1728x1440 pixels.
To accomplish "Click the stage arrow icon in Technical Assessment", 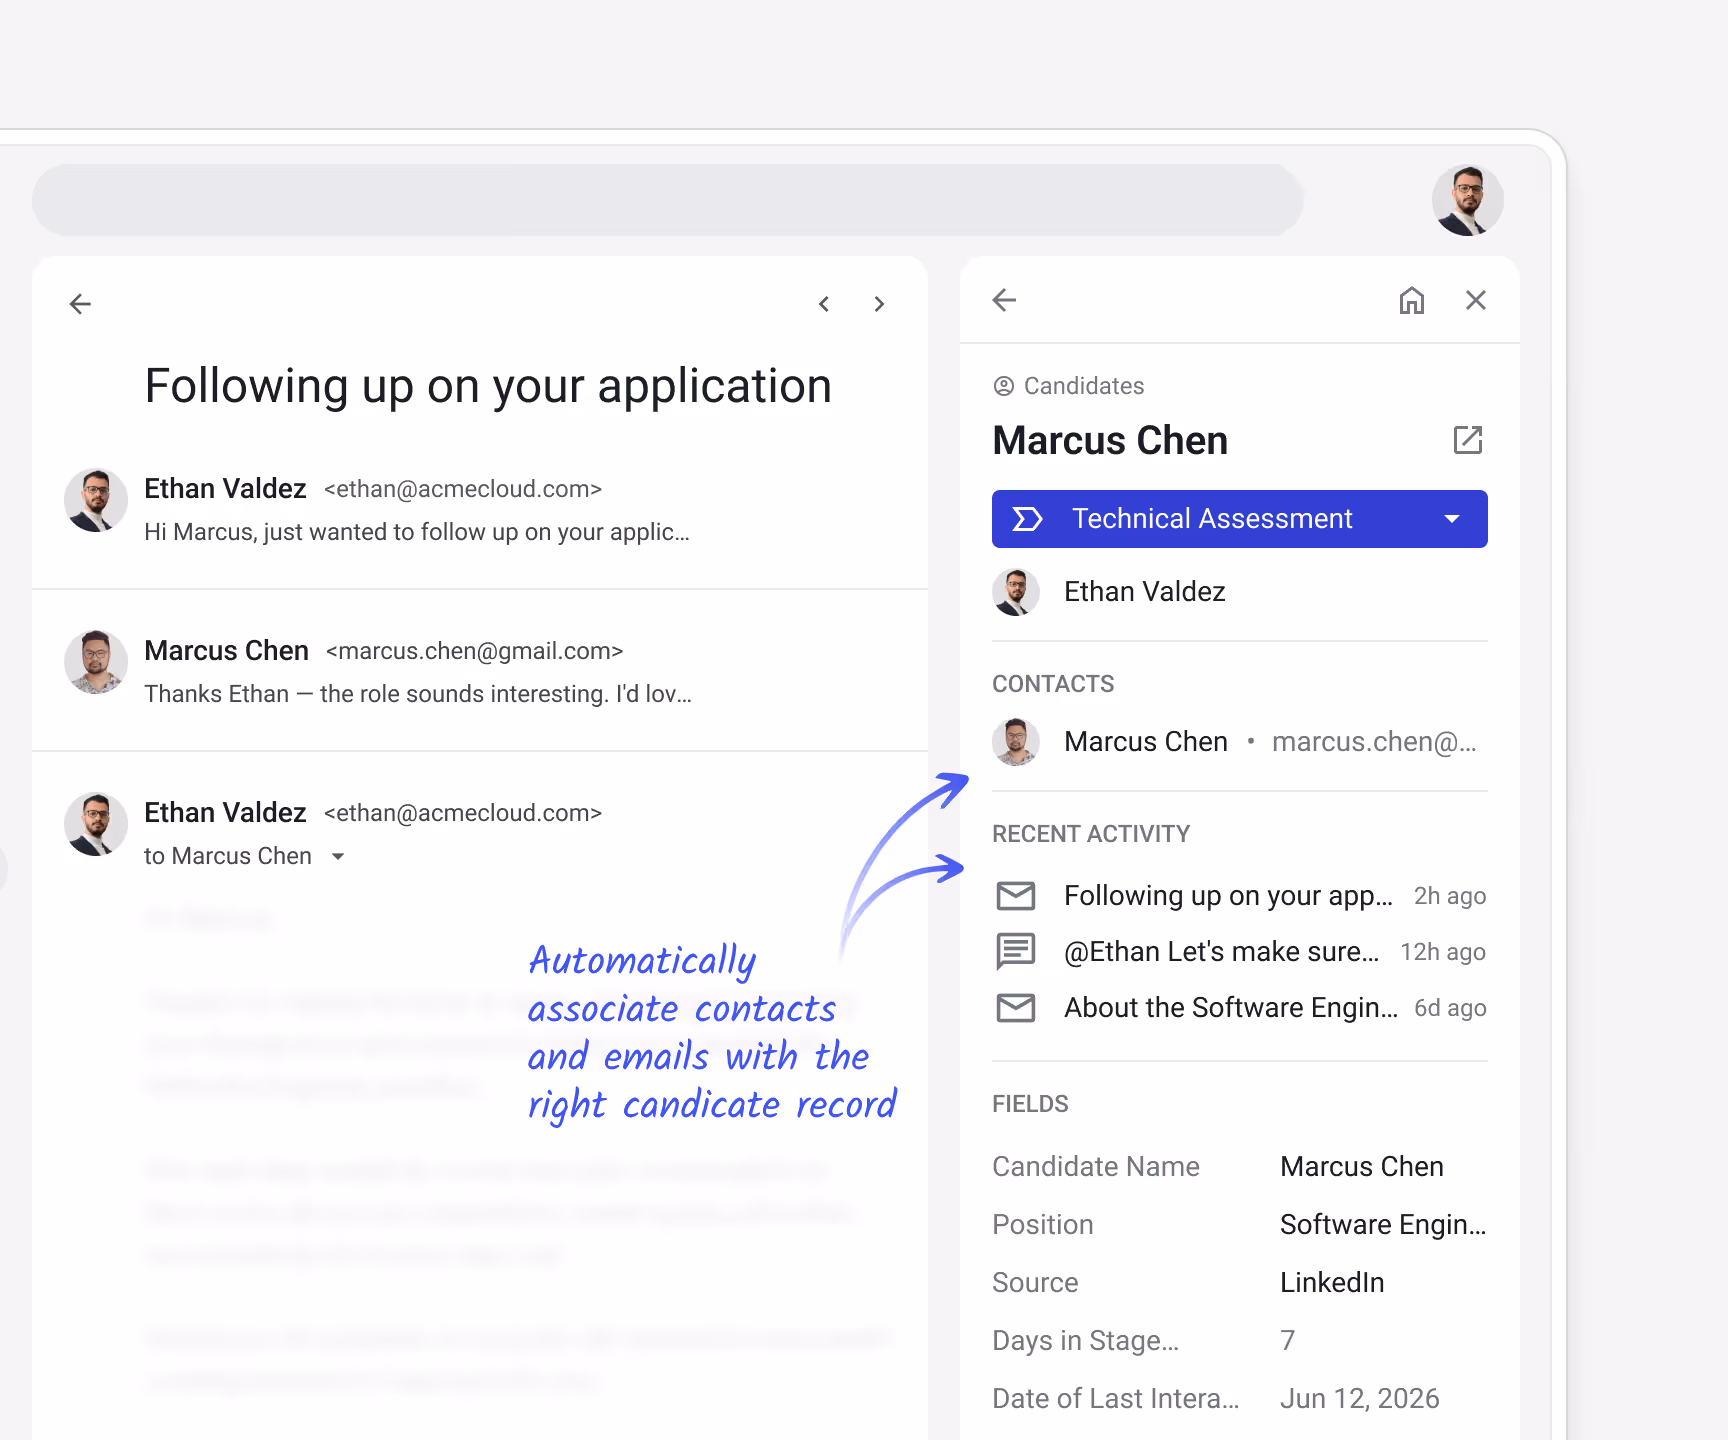I will tap(1028, 519).
